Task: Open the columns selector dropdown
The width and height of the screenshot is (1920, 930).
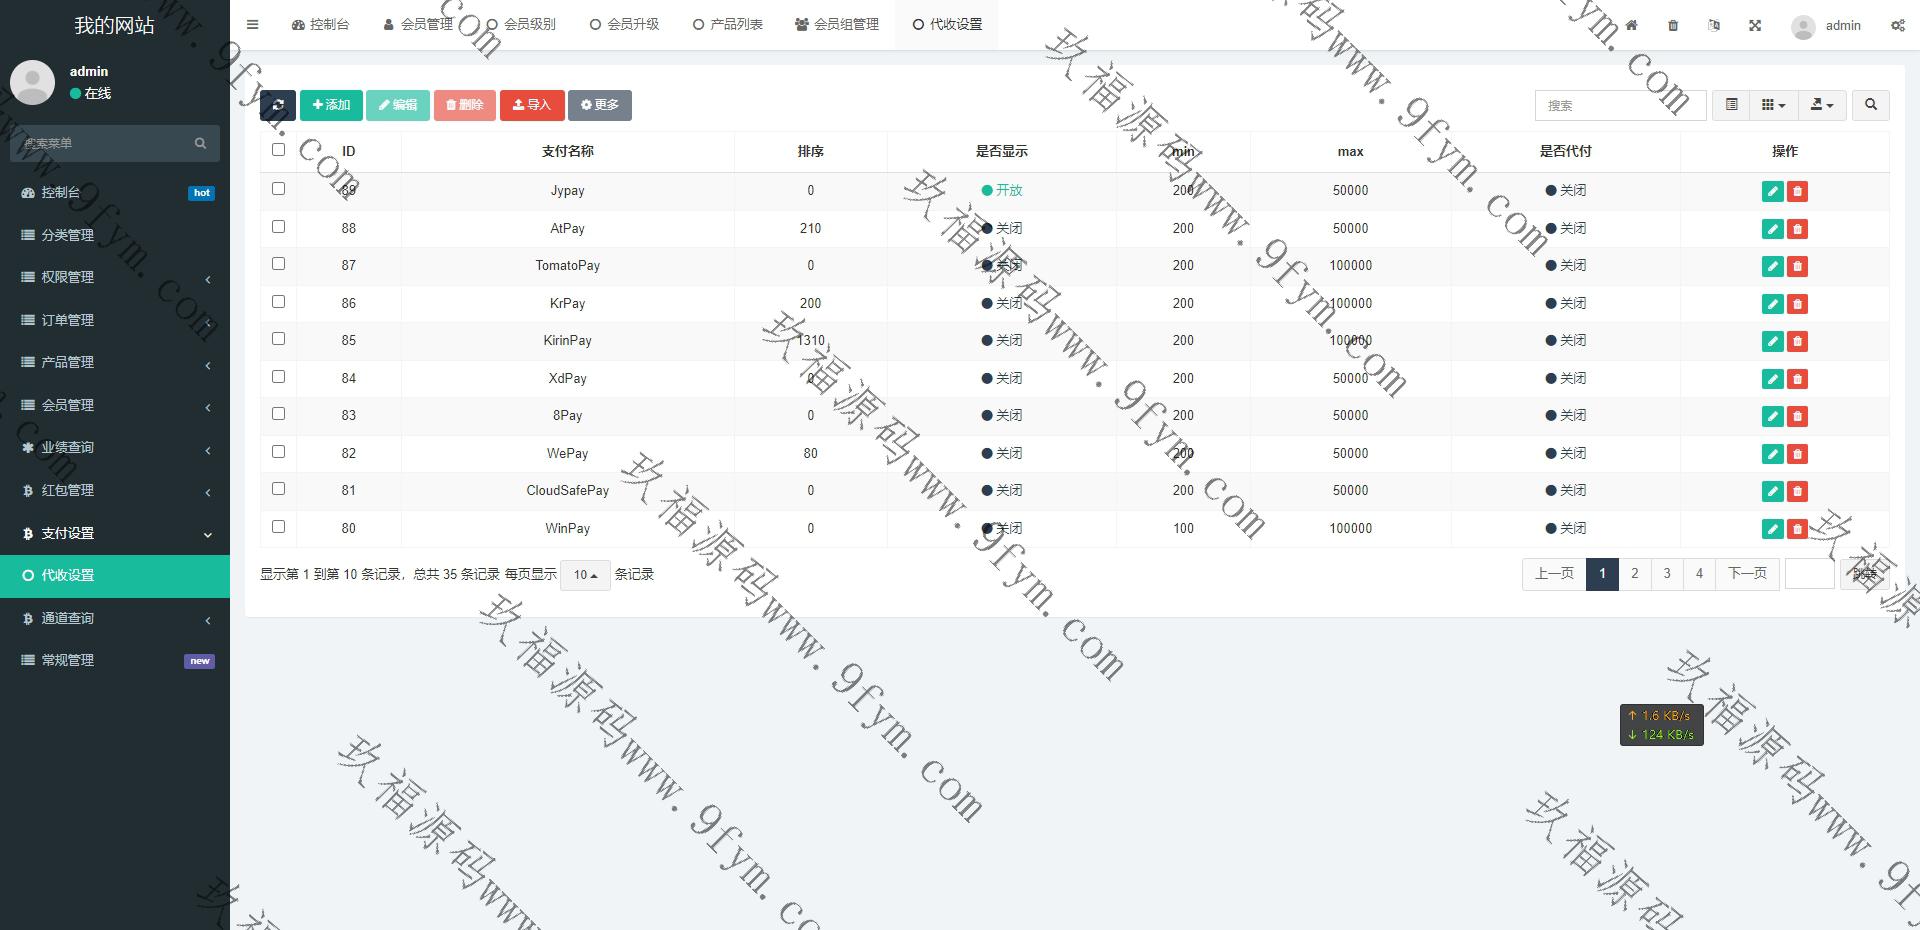Action: [1772, 105]
